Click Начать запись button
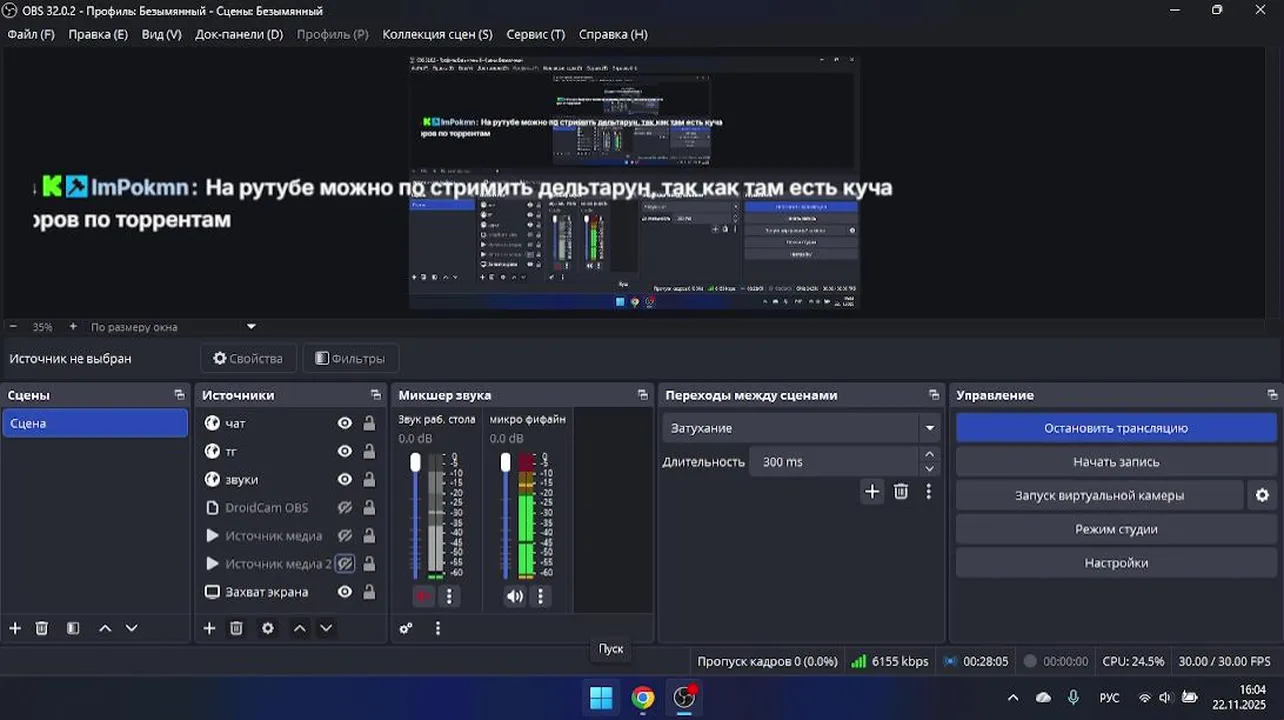This screenshot has height=720, width=1284. pos(1116,462)
